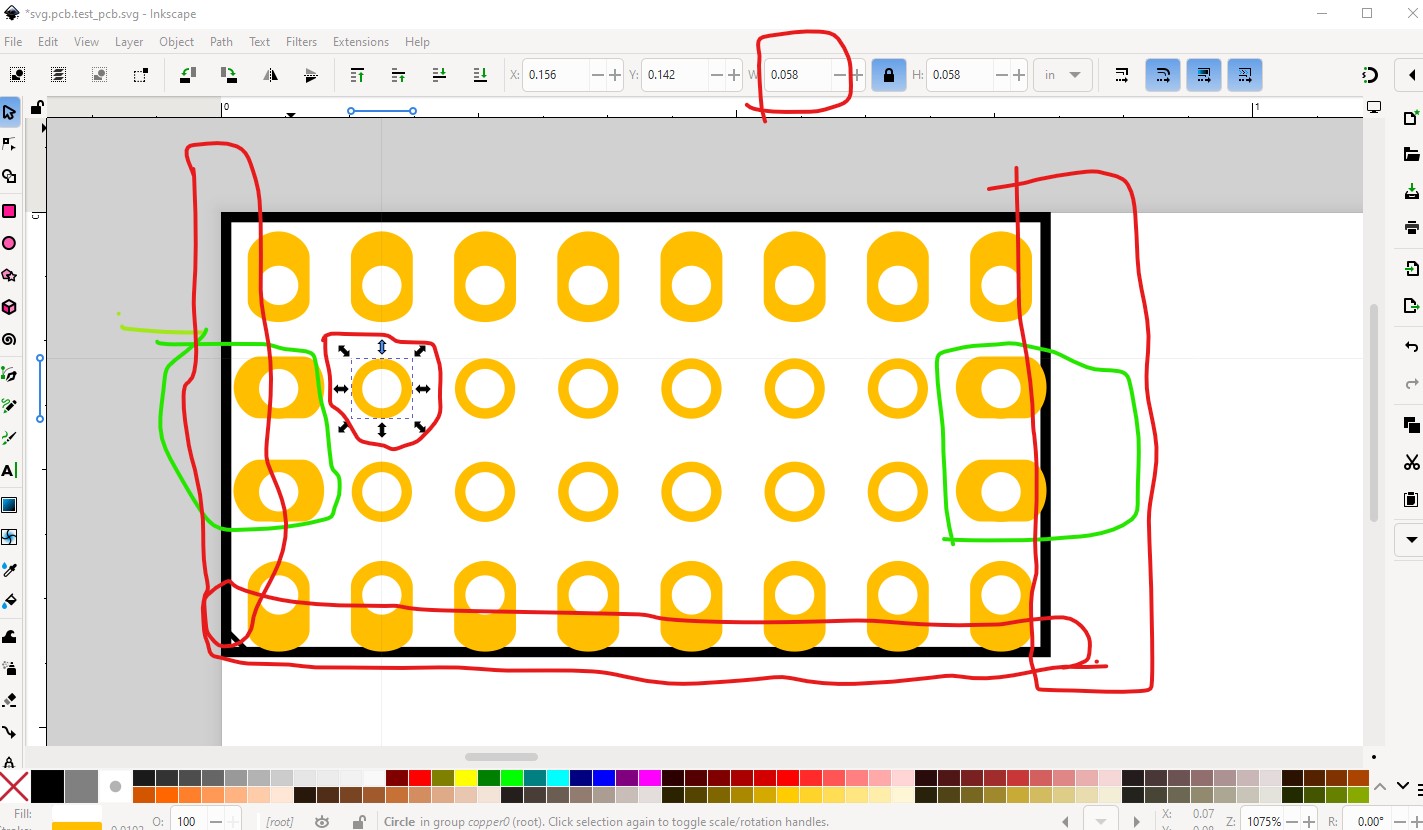Toggle scale rounded corners in rectangles

coord(1162,75)
